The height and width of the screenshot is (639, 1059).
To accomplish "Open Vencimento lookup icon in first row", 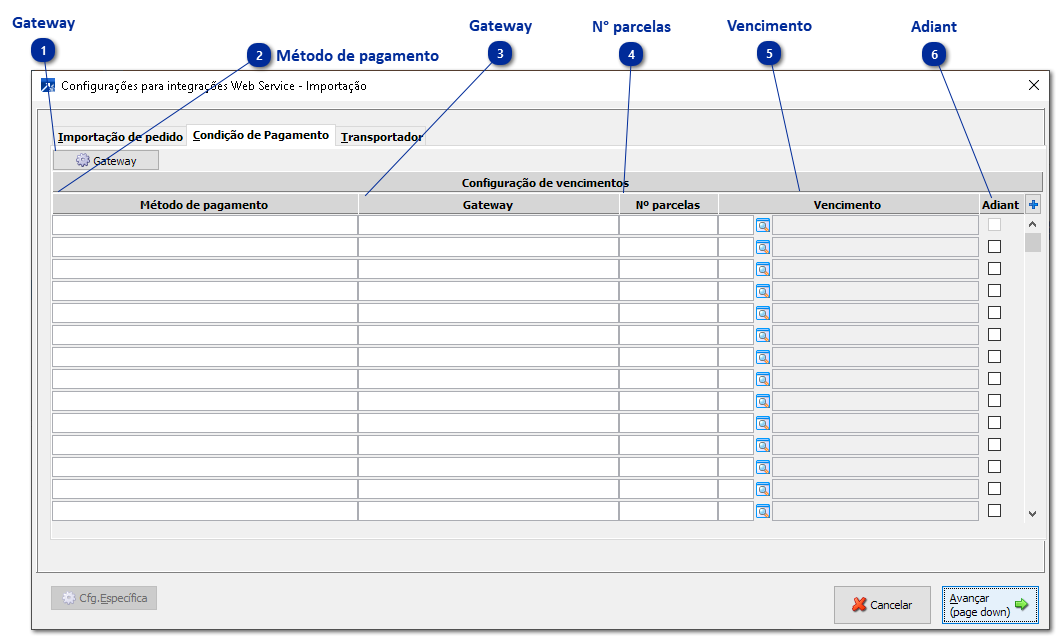I will pos(763,226).
